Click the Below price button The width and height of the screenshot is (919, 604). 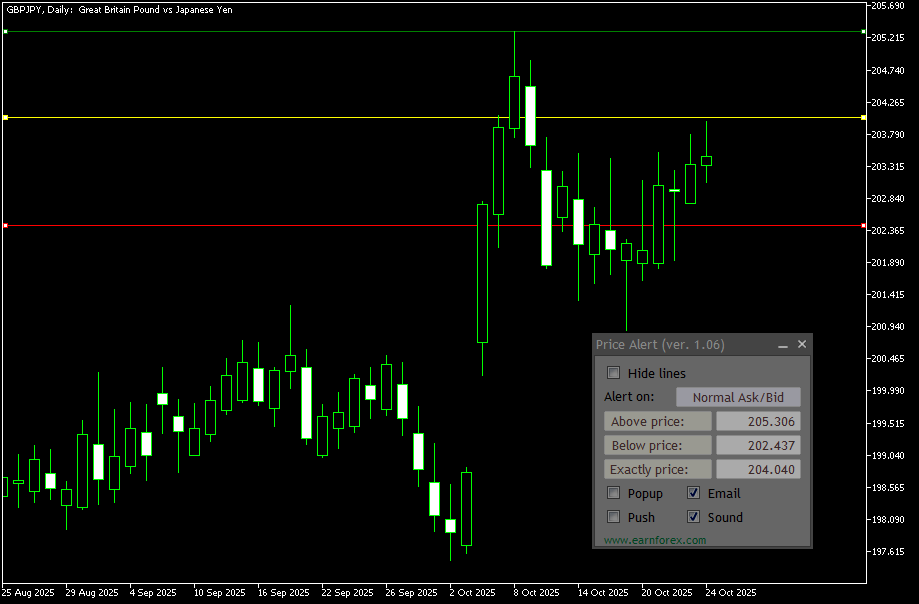click(657, 445)
